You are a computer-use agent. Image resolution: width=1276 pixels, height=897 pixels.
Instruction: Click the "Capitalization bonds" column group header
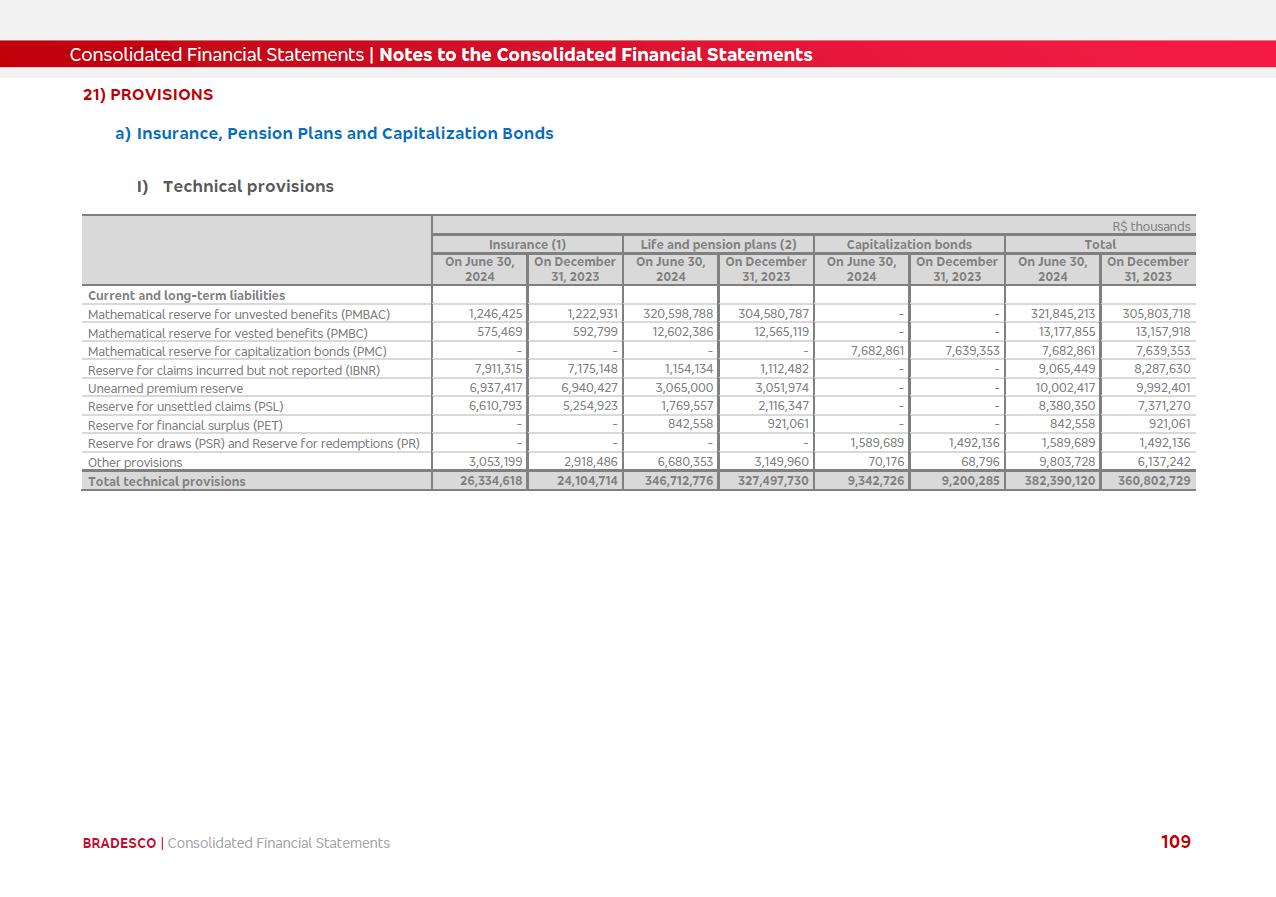tap(908, 244)
